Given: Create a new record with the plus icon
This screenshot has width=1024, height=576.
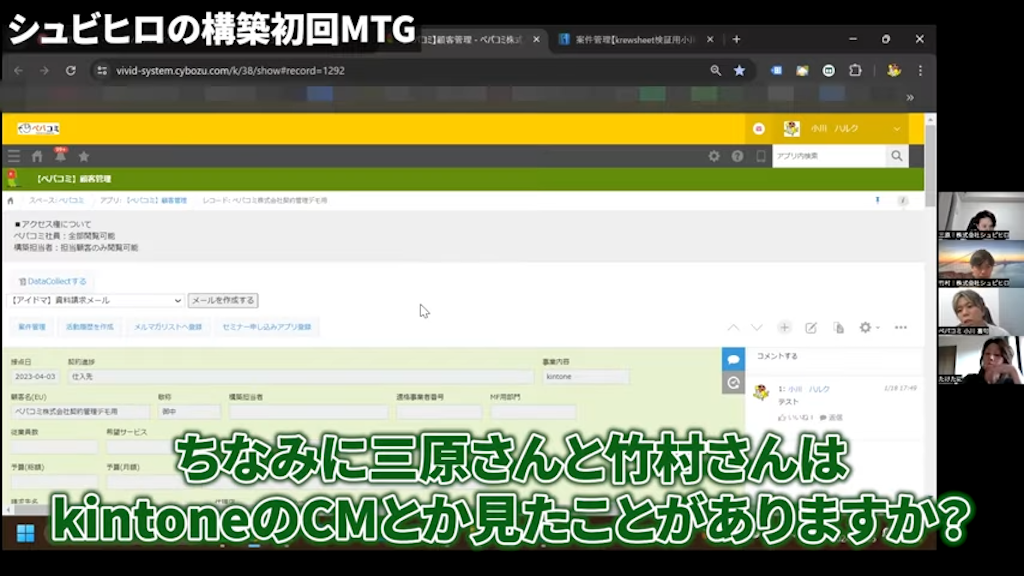Looking at the screenshot, I should tap(785, 327).
